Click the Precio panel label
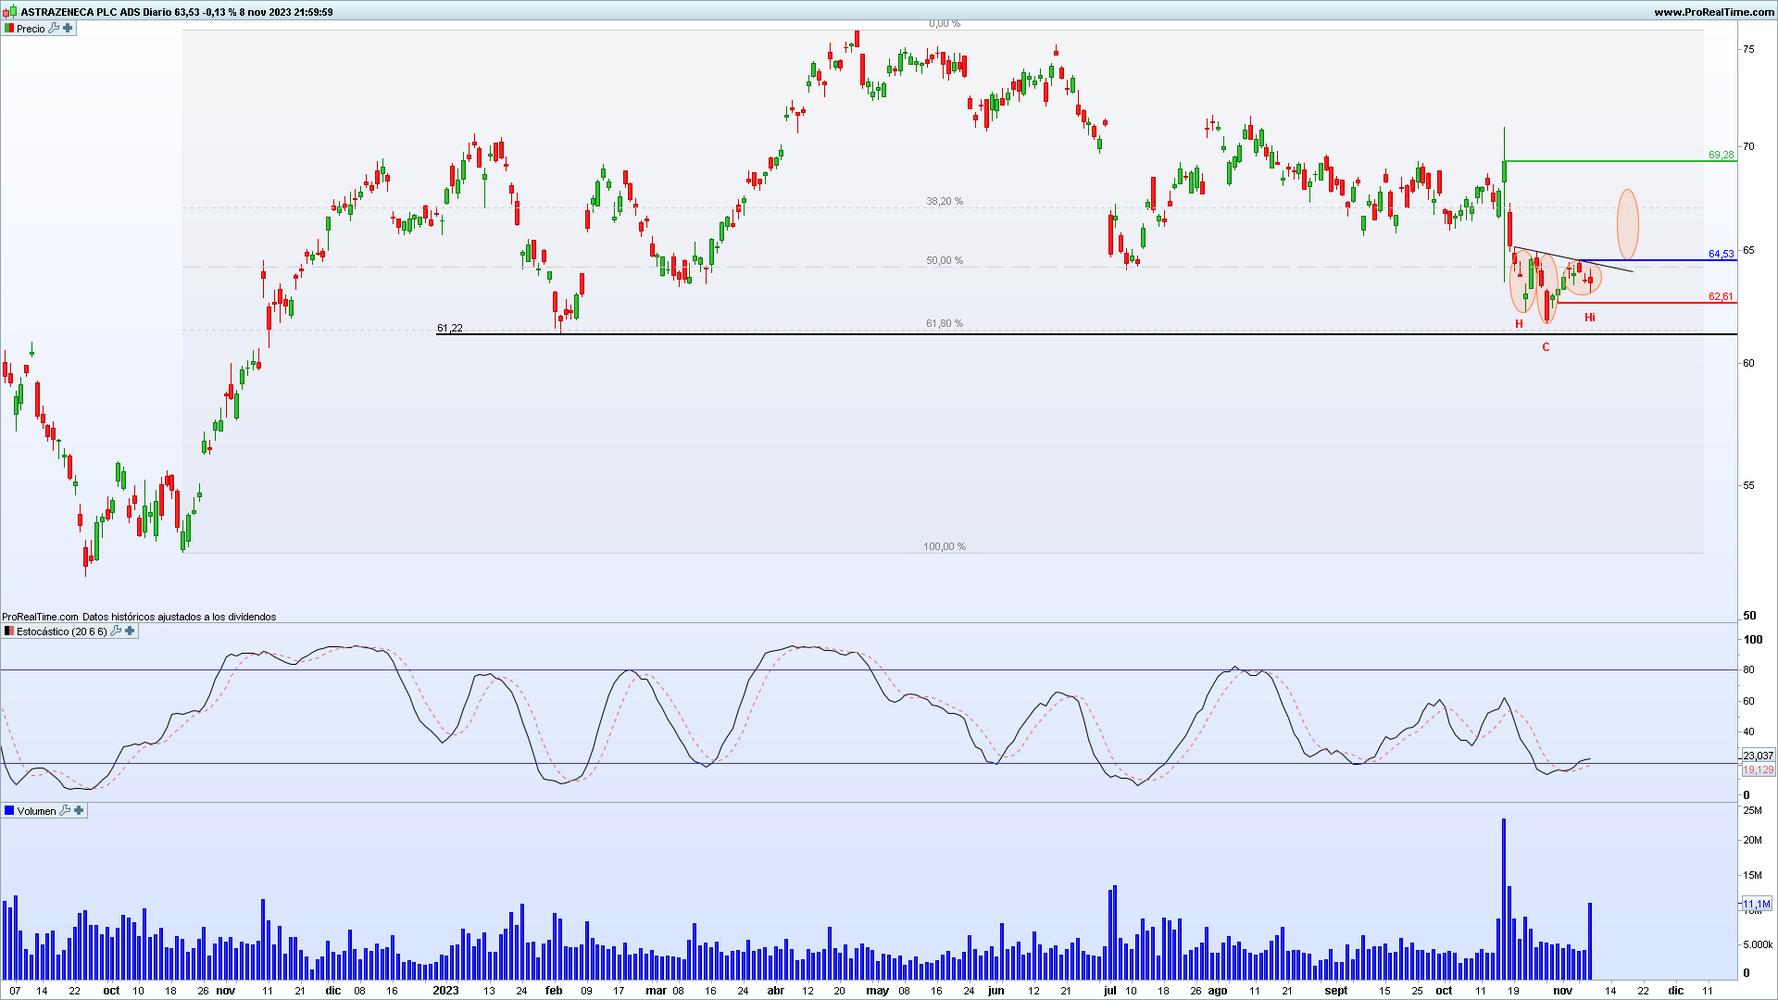This screenshot has width=1778, height=1000. (31, 28)
